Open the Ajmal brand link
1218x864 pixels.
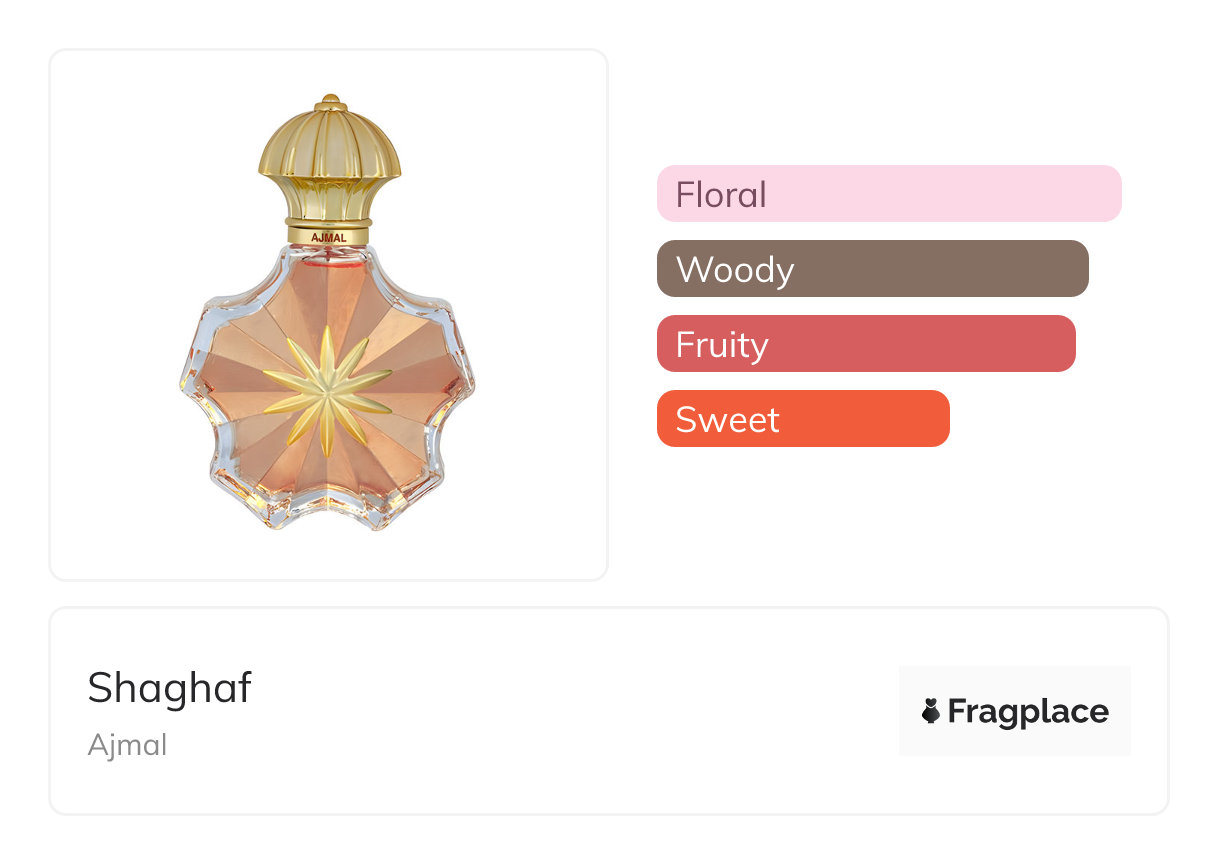[127, 745]
